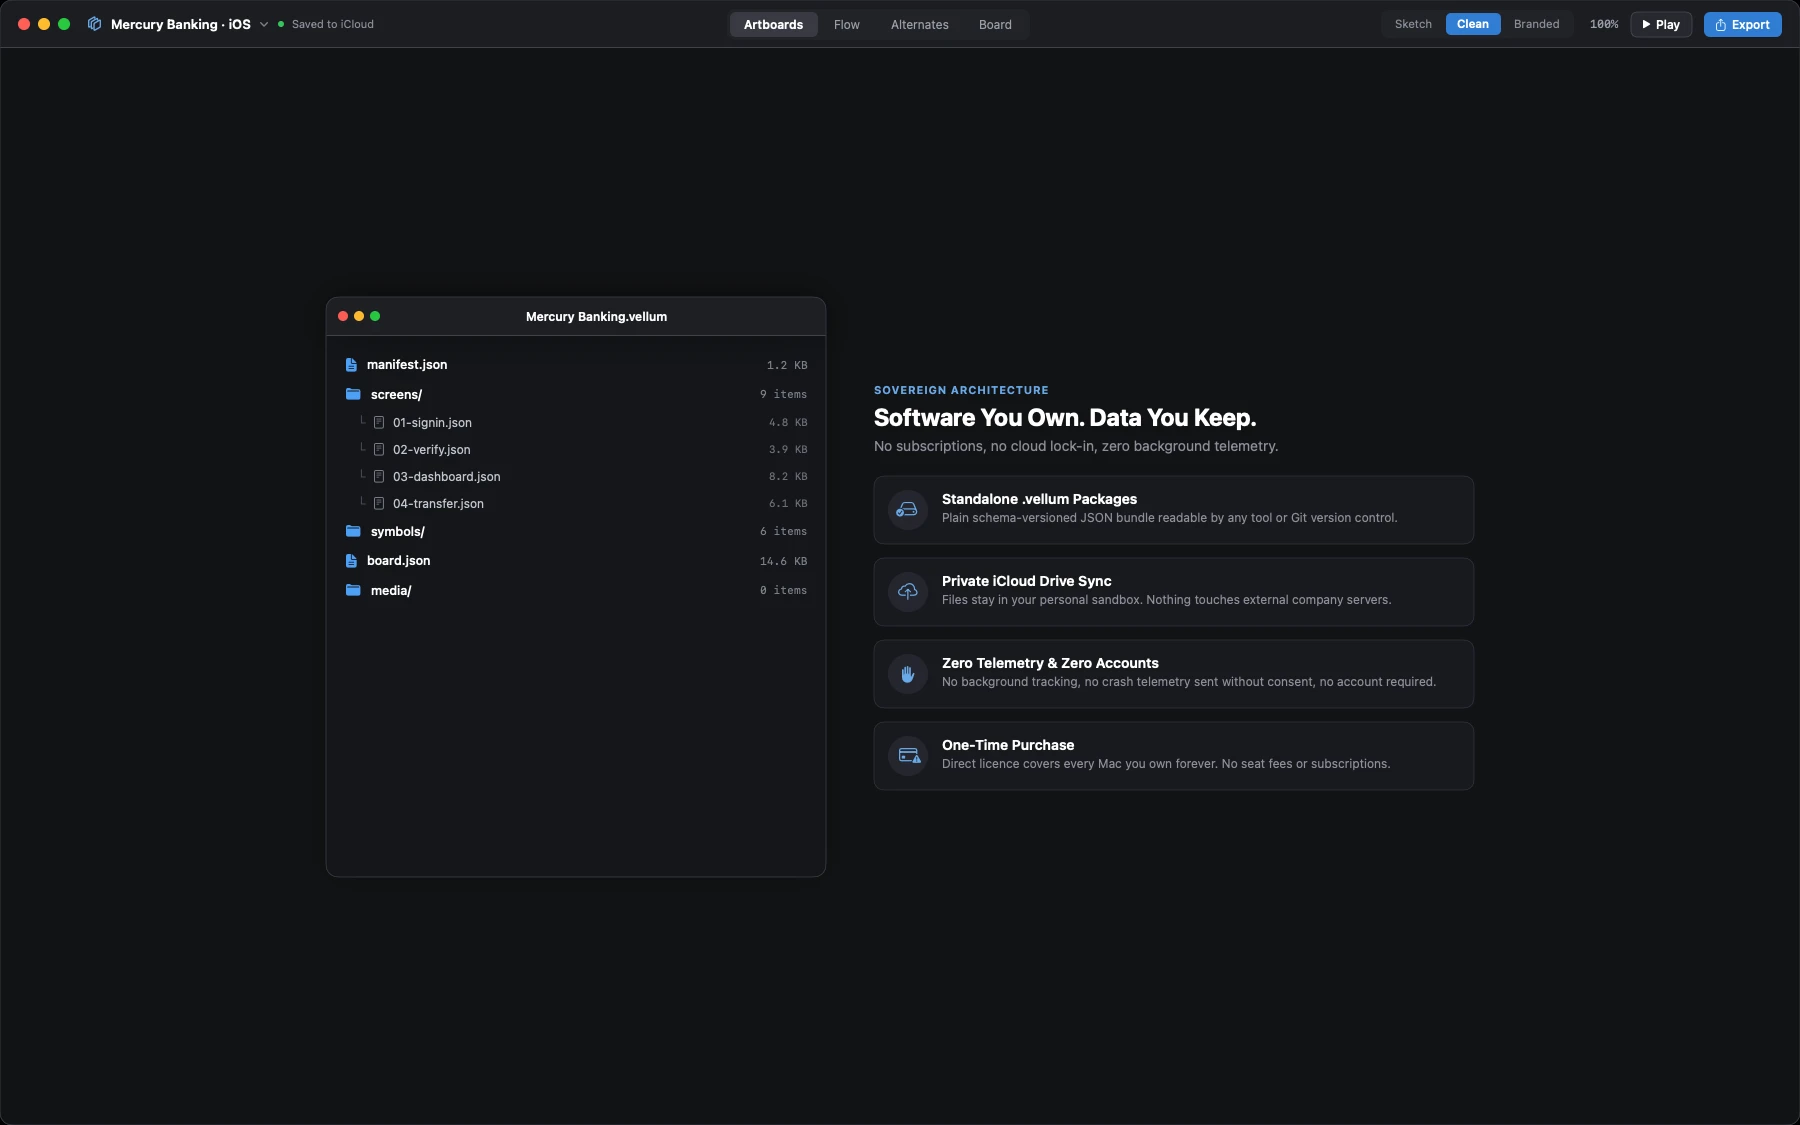
Task: Click the manifest.json file icon
Action: 351,365
